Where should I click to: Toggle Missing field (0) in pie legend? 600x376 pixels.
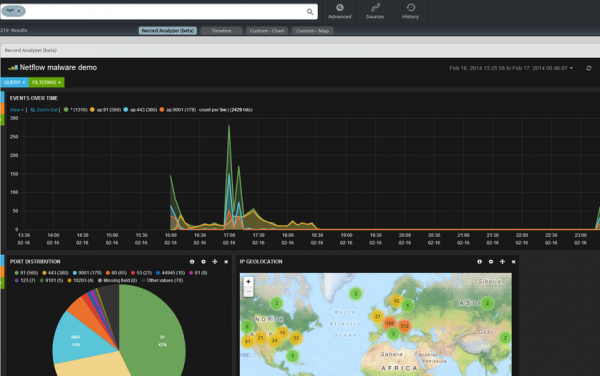point(118,280)
